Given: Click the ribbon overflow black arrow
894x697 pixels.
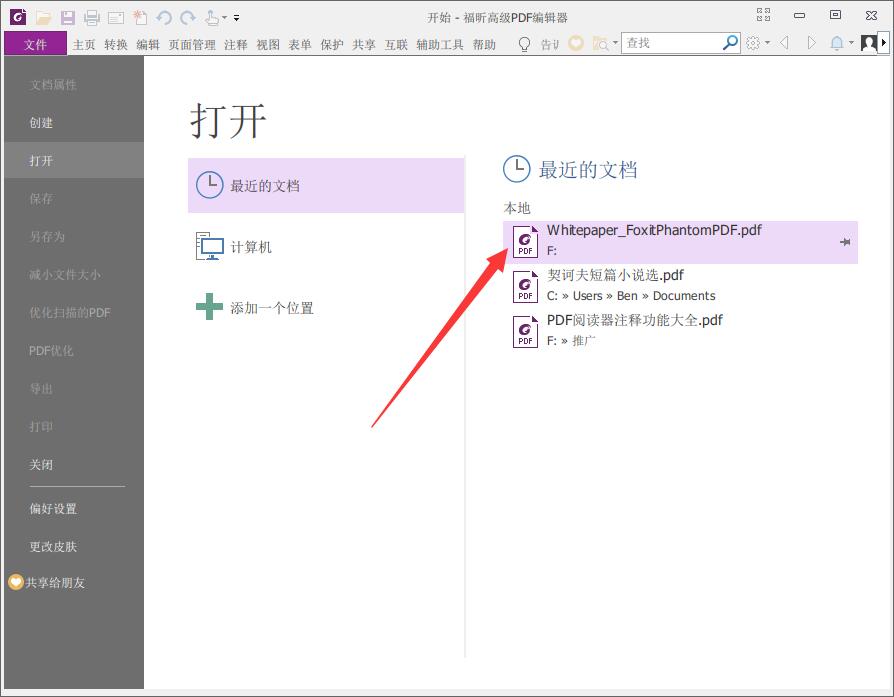Looking at the screenshot, I should [884, 43].
